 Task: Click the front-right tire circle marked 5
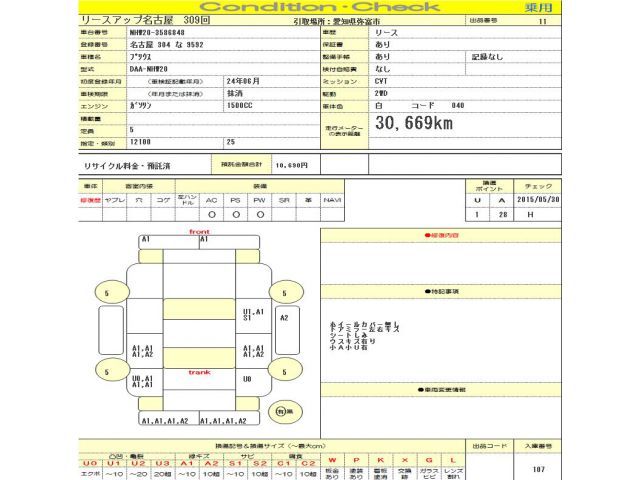[x=285, y=293]
